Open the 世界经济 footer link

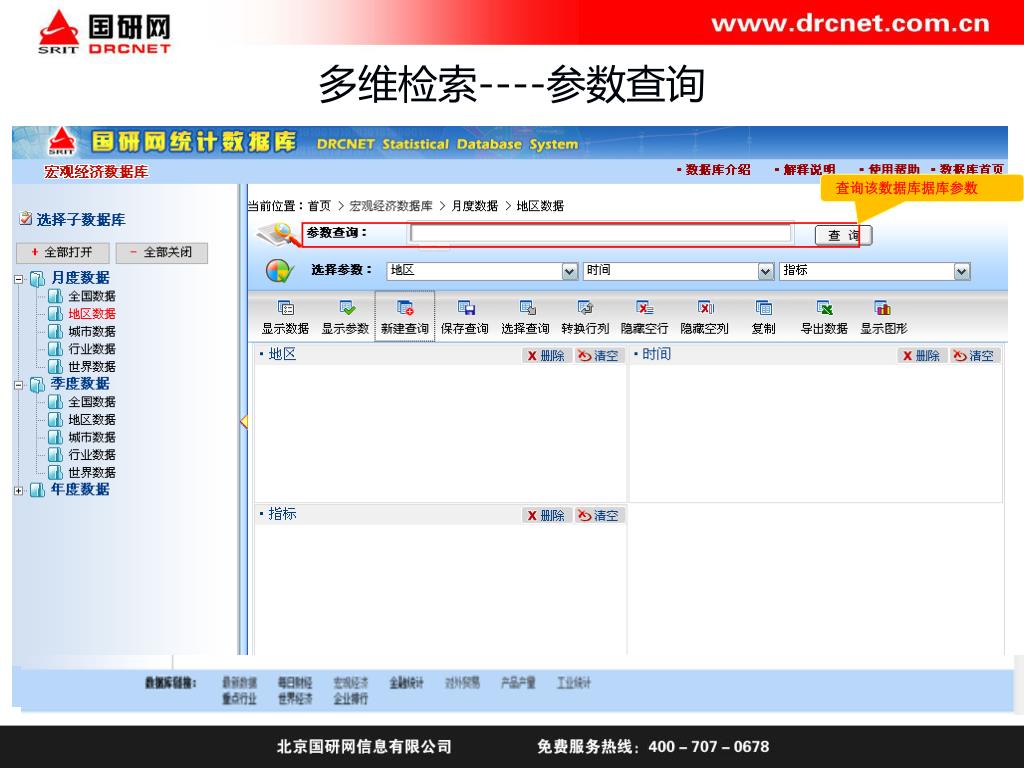(x=295, y=699)
